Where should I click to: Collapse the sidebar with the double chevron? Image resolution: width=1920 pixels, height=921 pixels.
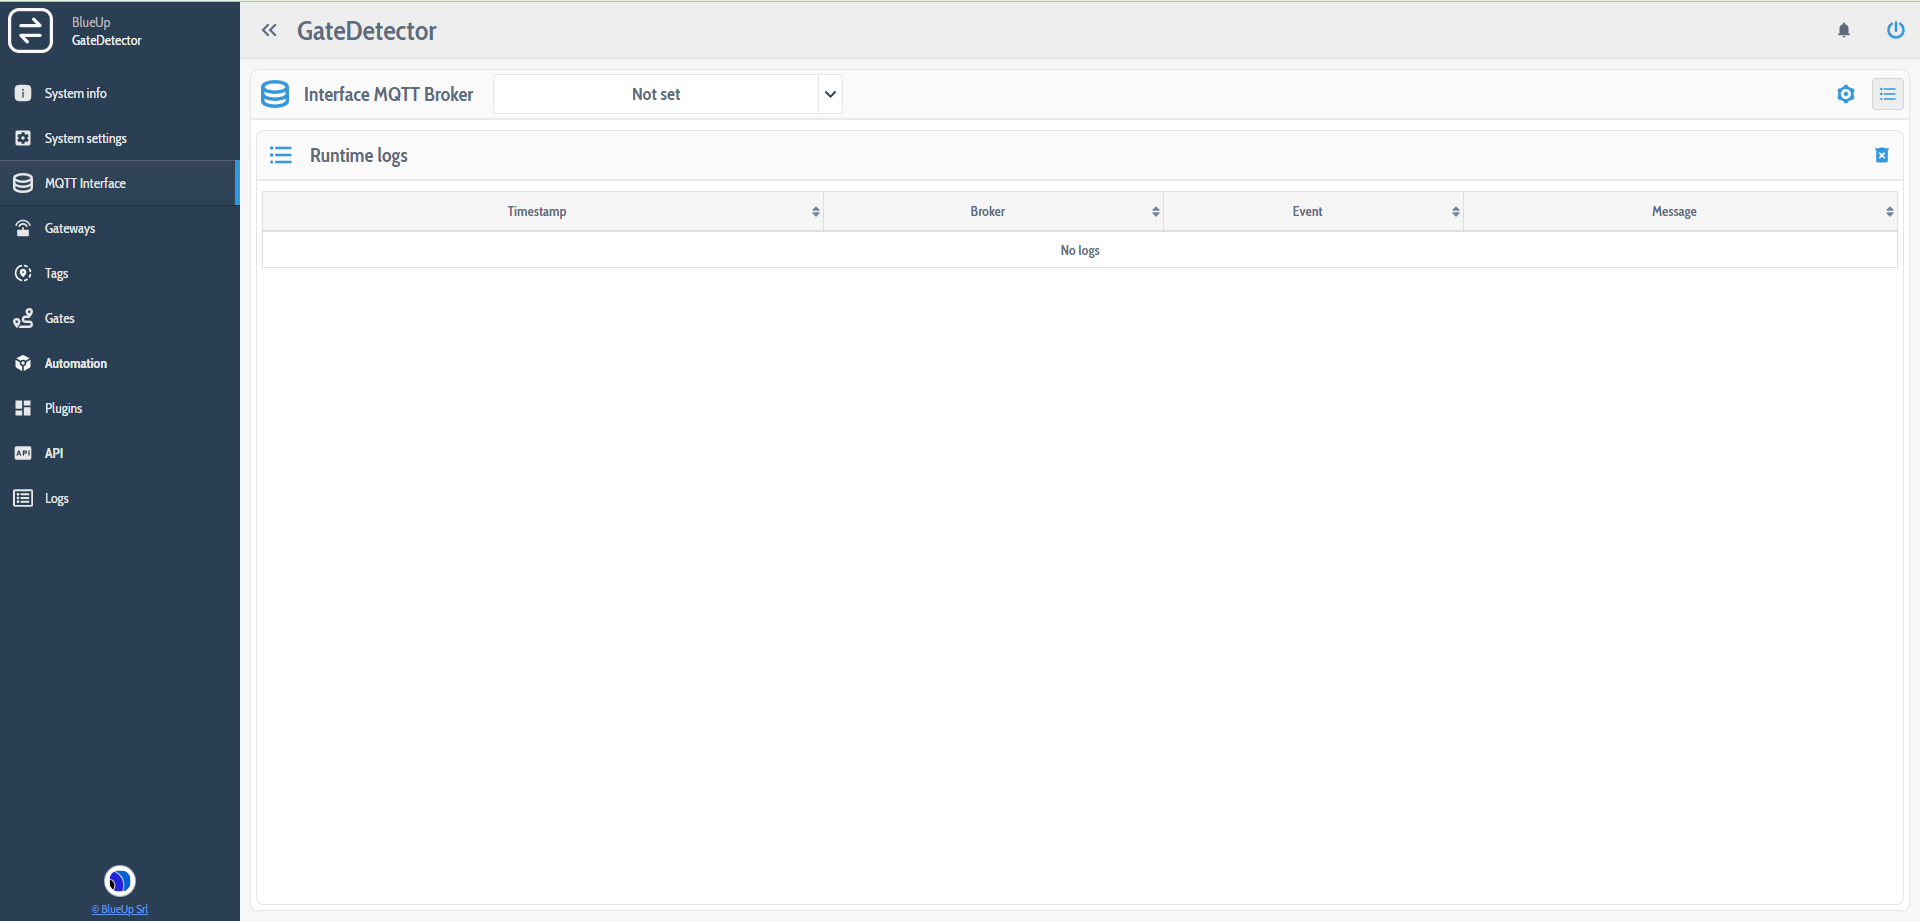coord(269,30)
